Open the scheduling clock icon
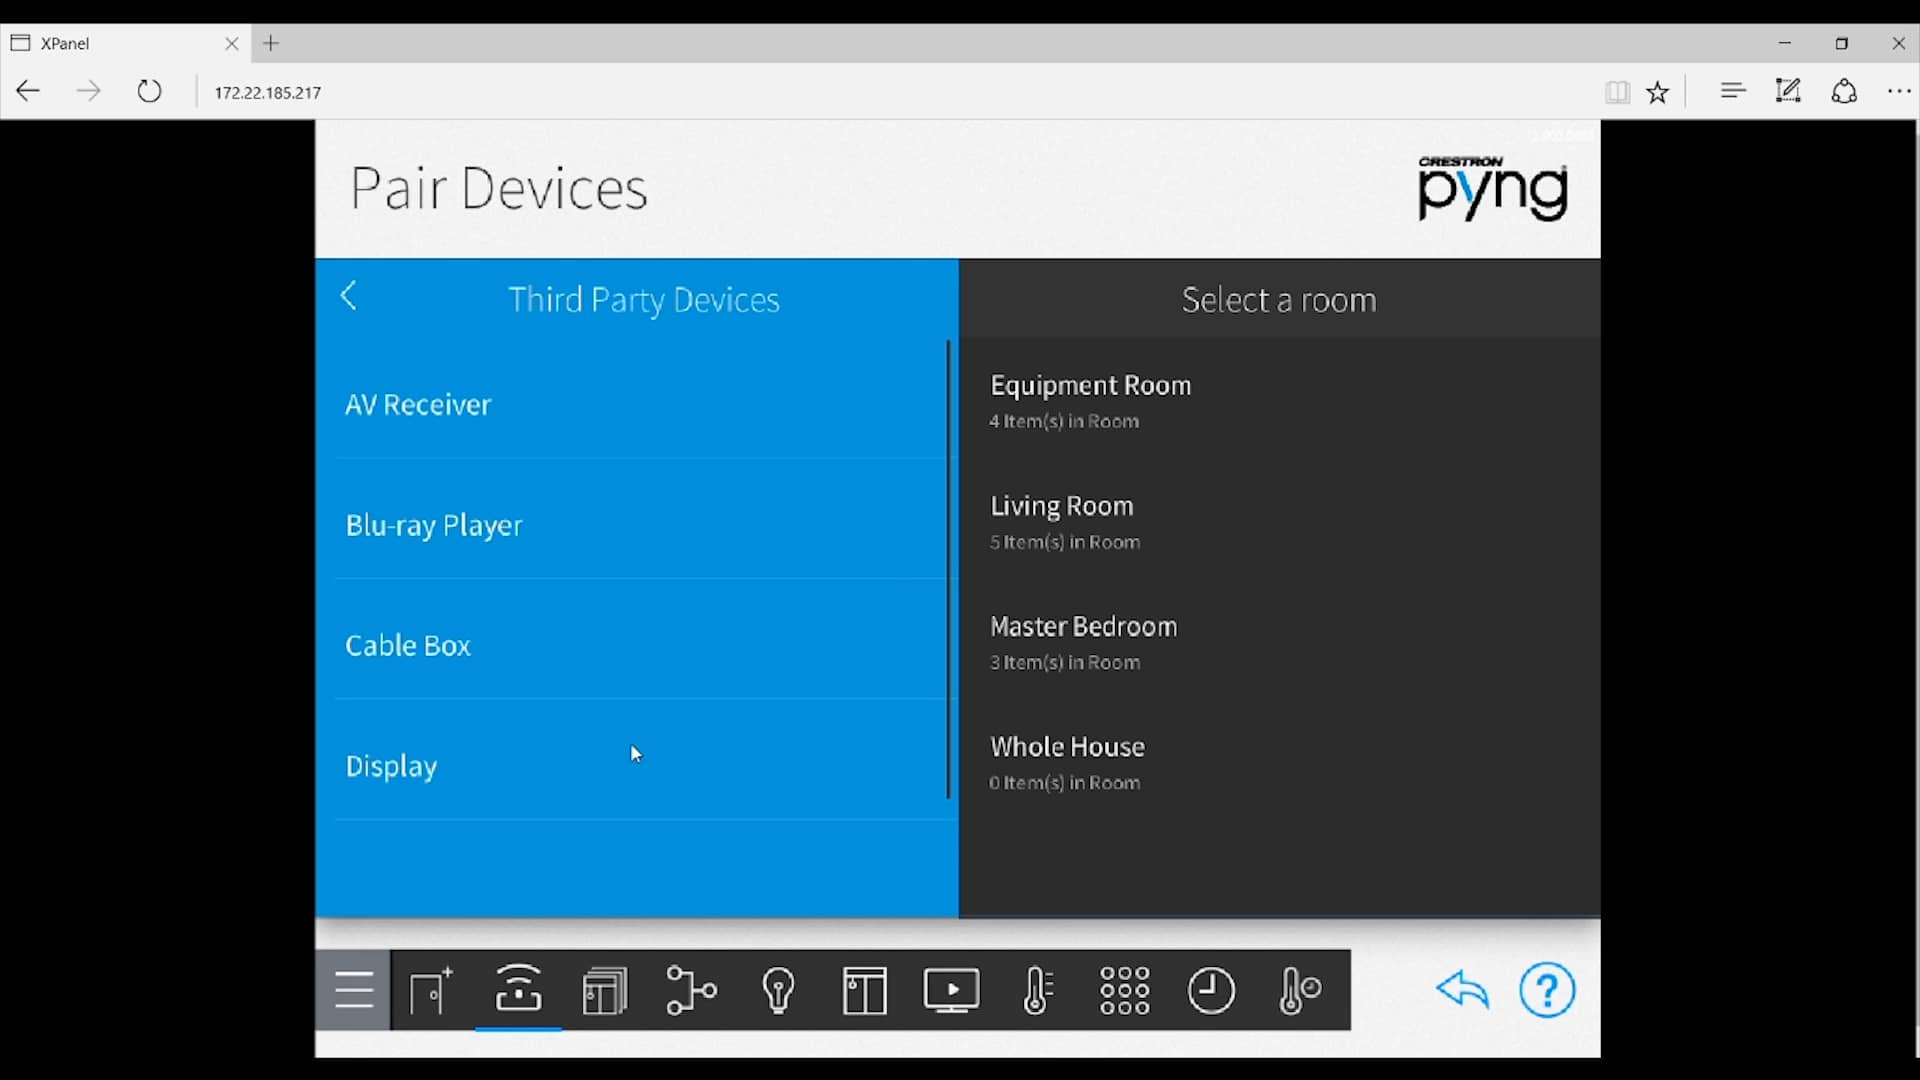The image size is (1920, 1080). [x=1212, y=990]
